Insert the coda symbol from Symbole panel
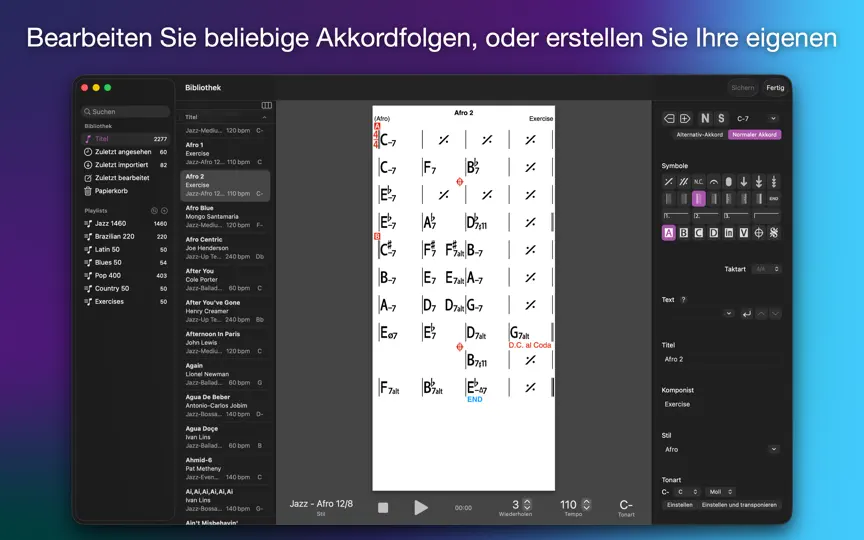Screen dimensions: 864x540 tap(759, 233)
